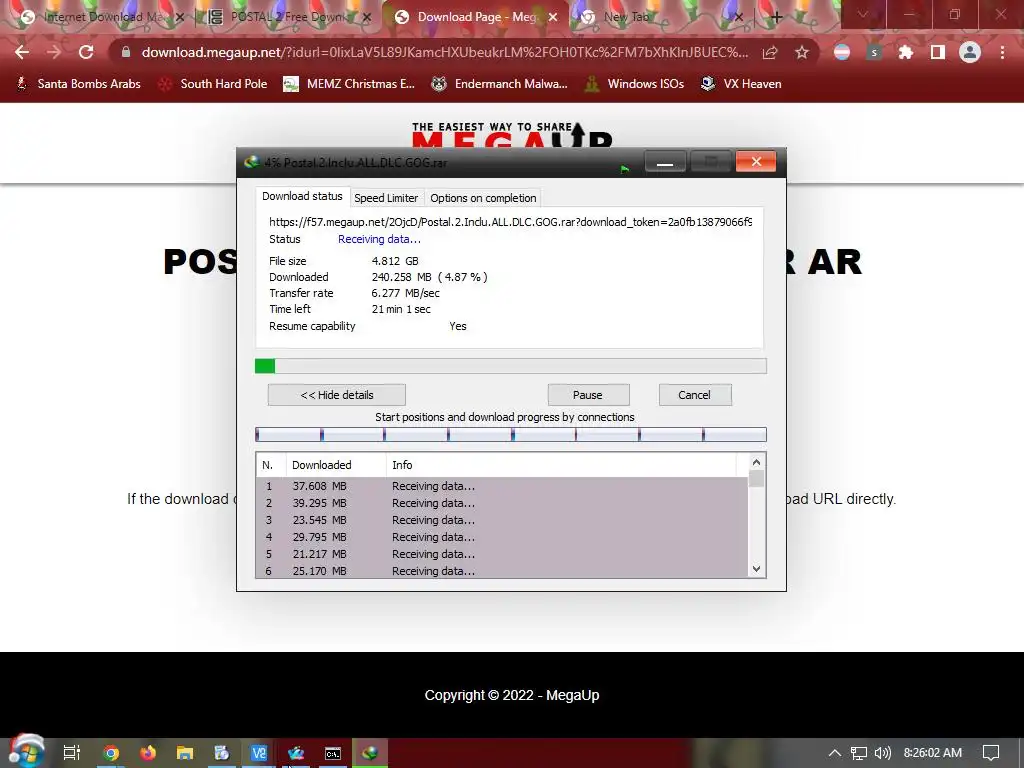Image resolution: width=1024 pixels, height=768 pixels.
Task: Open File Explorer from the taskbar
Action: click(x=185, y=753)
